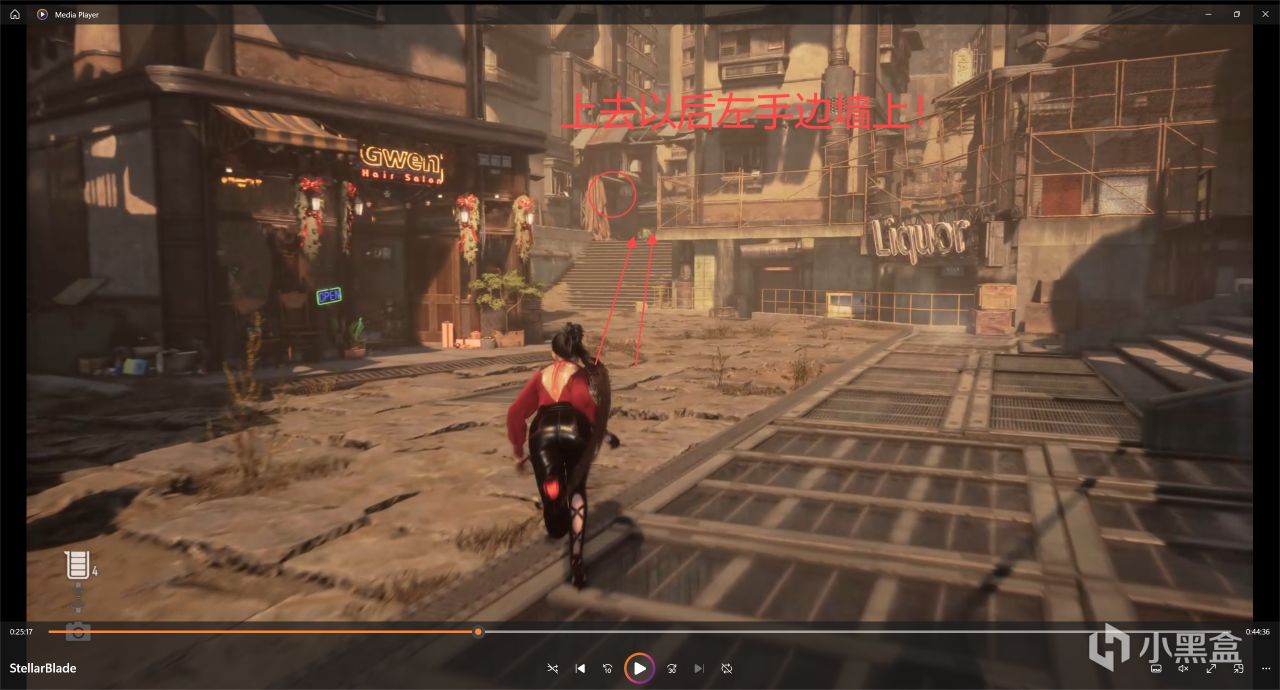Go to the next track
This screenshot has width=1280, height=690.
(699, 668)
